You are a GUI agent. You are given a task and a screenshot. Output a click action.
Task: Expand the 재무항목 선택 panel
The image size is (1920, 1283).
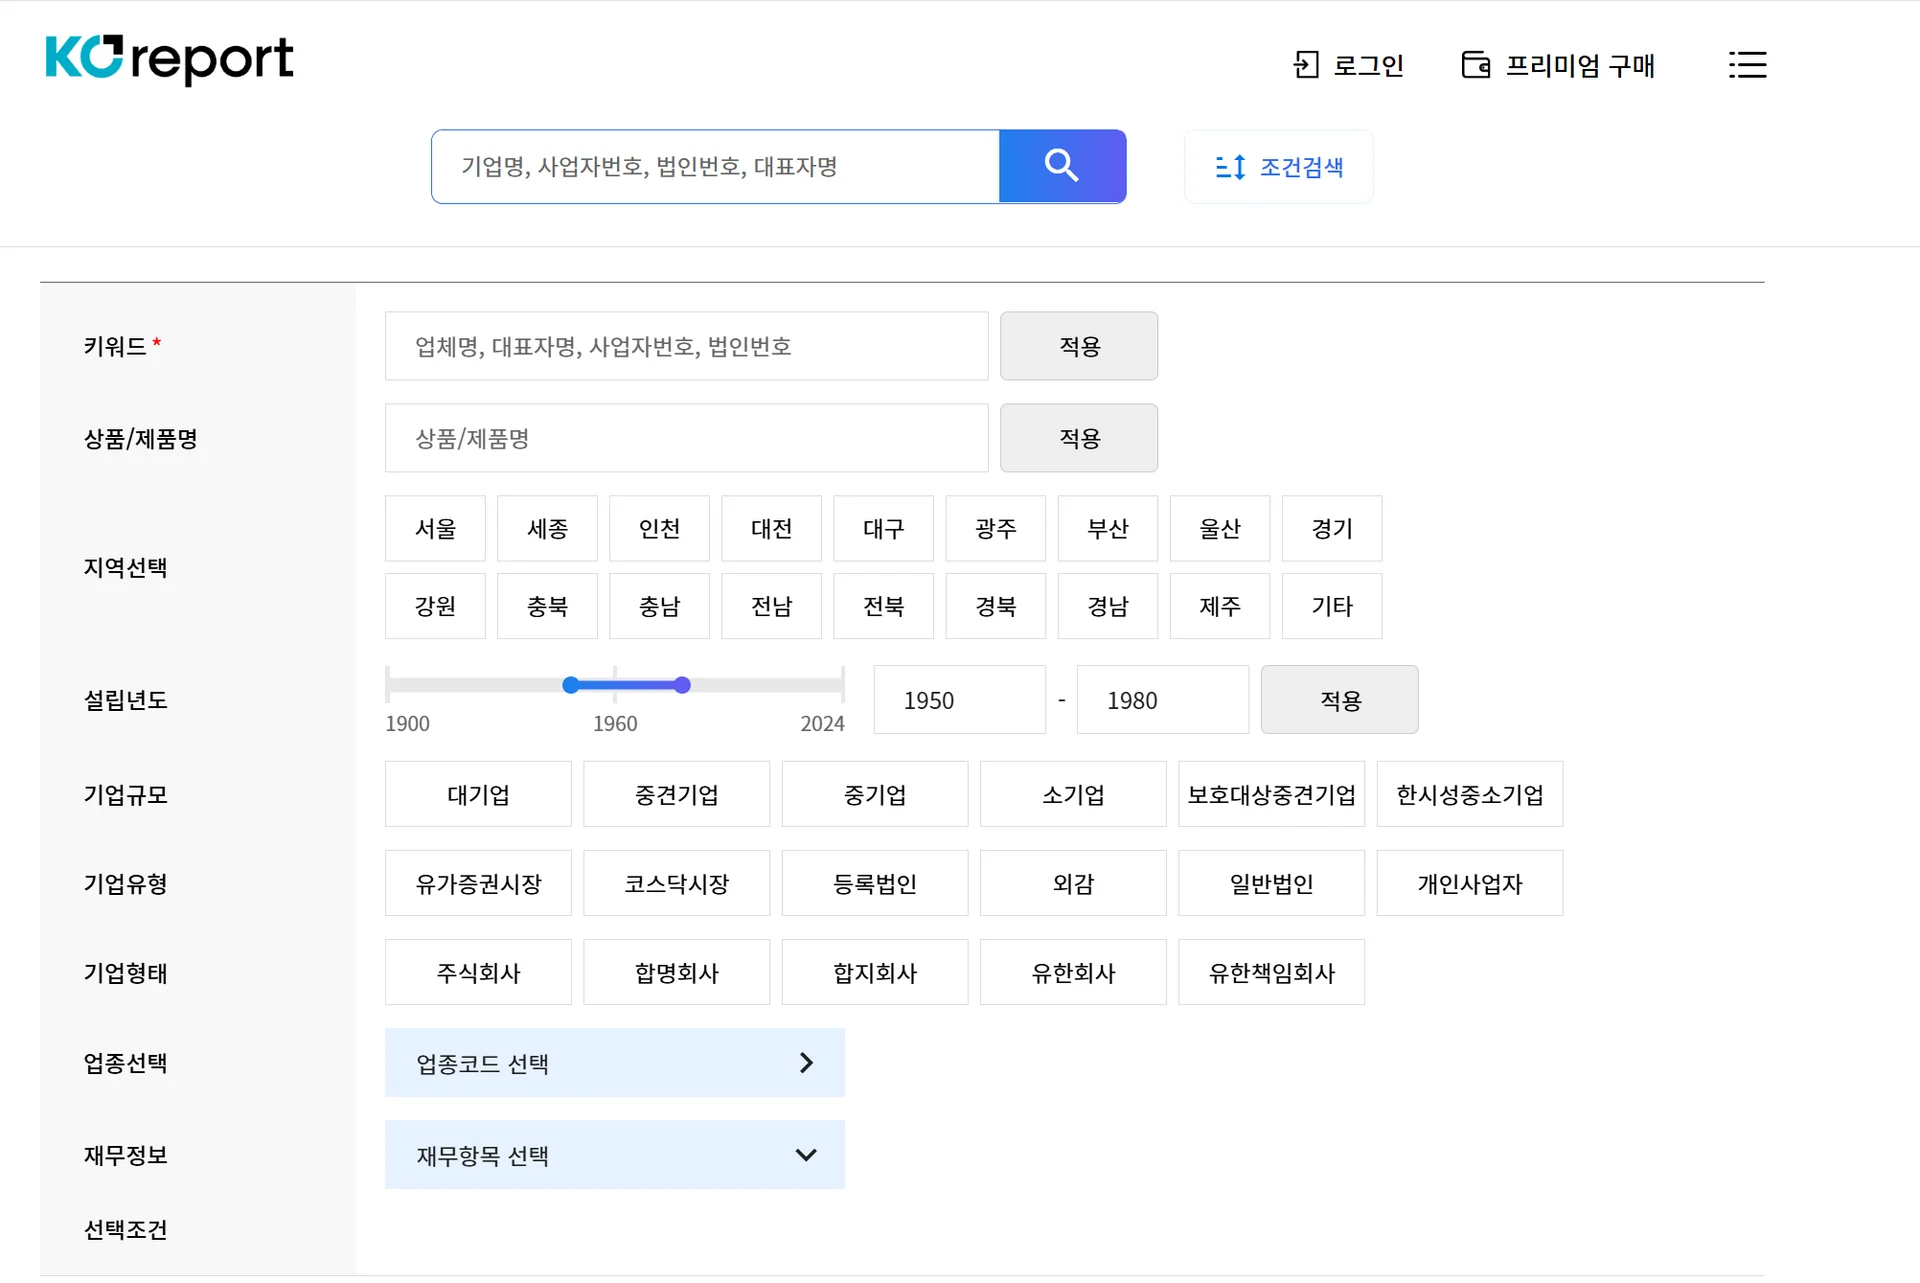(x=615, y=1155)
